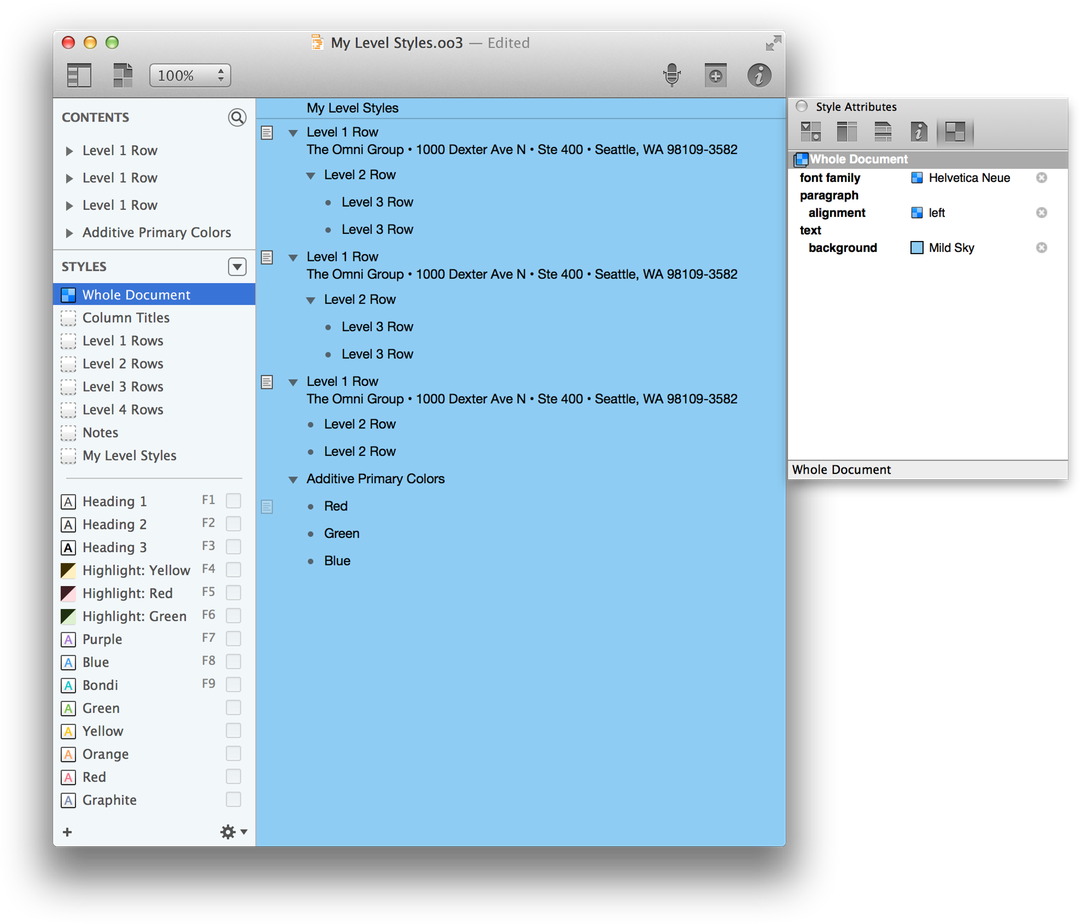Remove the Helvetica Neue font family attribute

click(1041, 178)
